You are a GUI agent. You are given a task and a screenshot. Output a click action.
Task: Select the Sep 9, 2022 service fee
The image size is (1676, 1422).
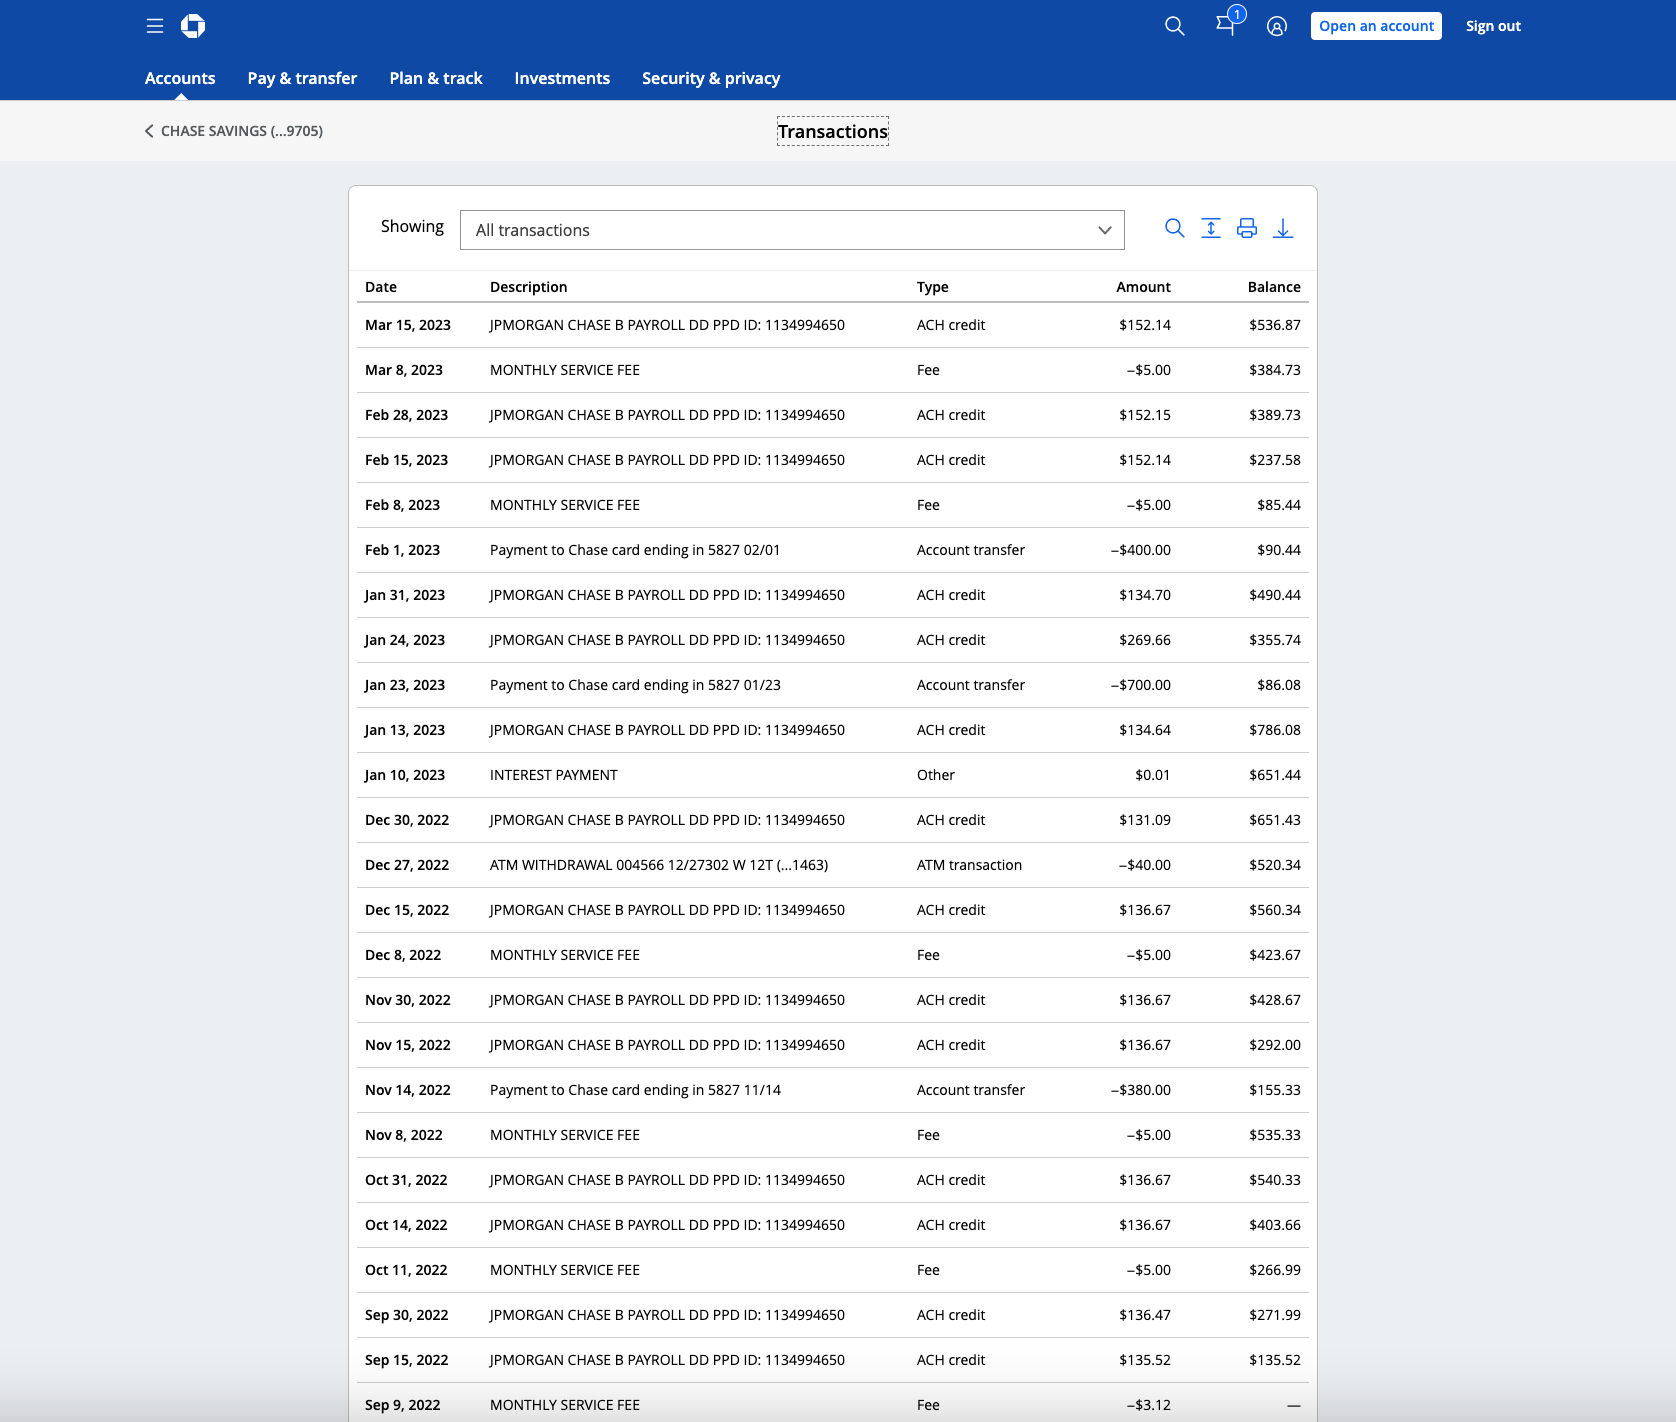833,1403
